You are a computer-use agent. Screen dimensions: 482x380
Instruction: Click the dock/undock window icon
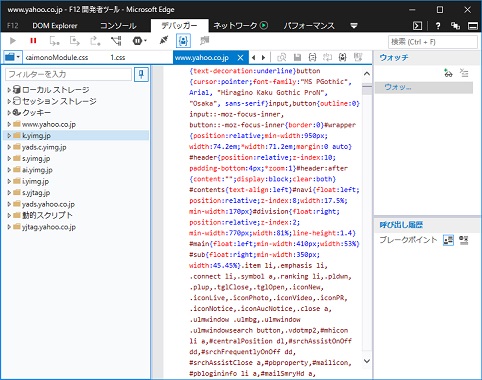tap(473, 26)
